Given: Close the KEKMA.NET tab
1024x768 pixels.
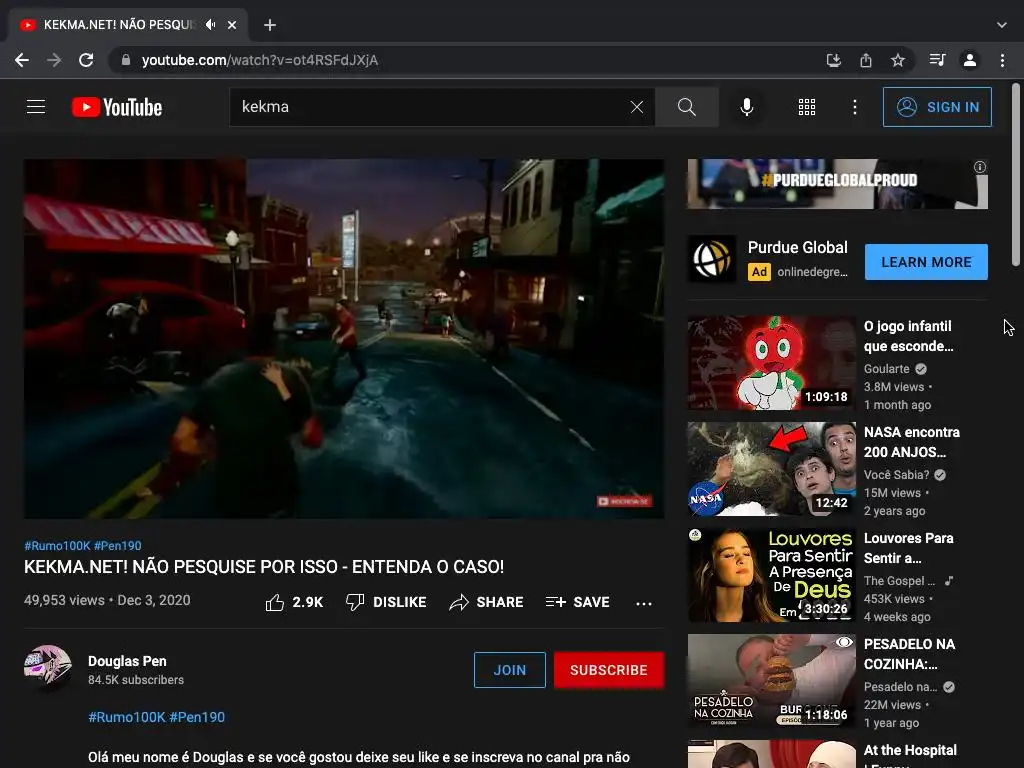Looking at the screenshot, I should point(232,25).
